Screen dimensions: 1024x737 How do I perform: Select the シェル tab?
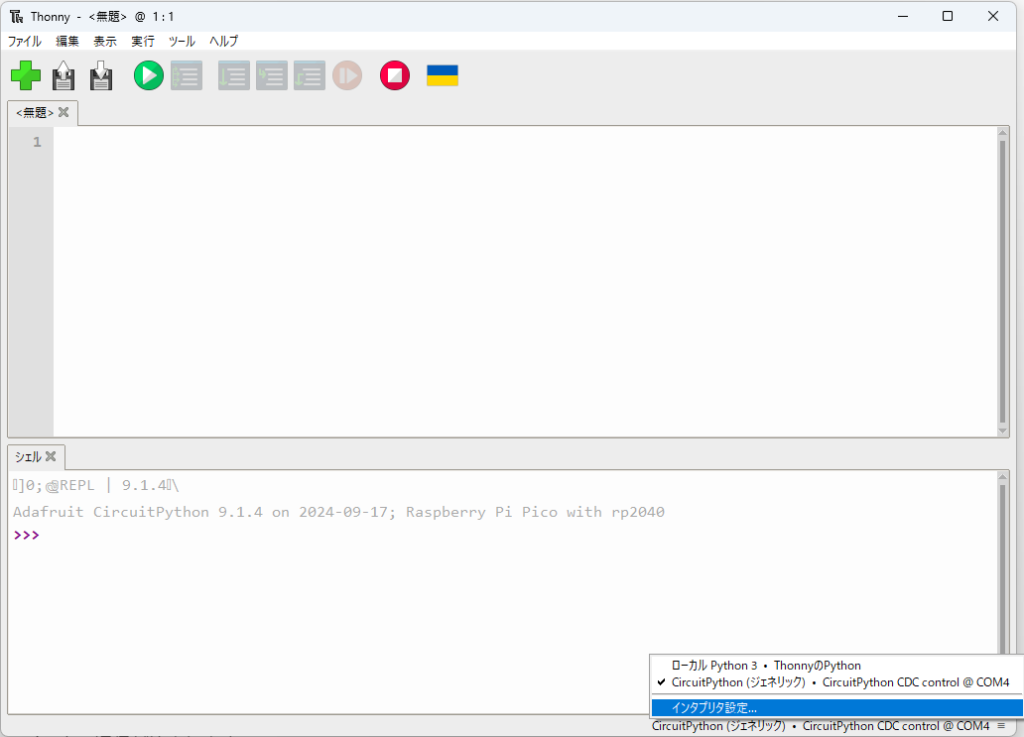[x=28, y=456]
